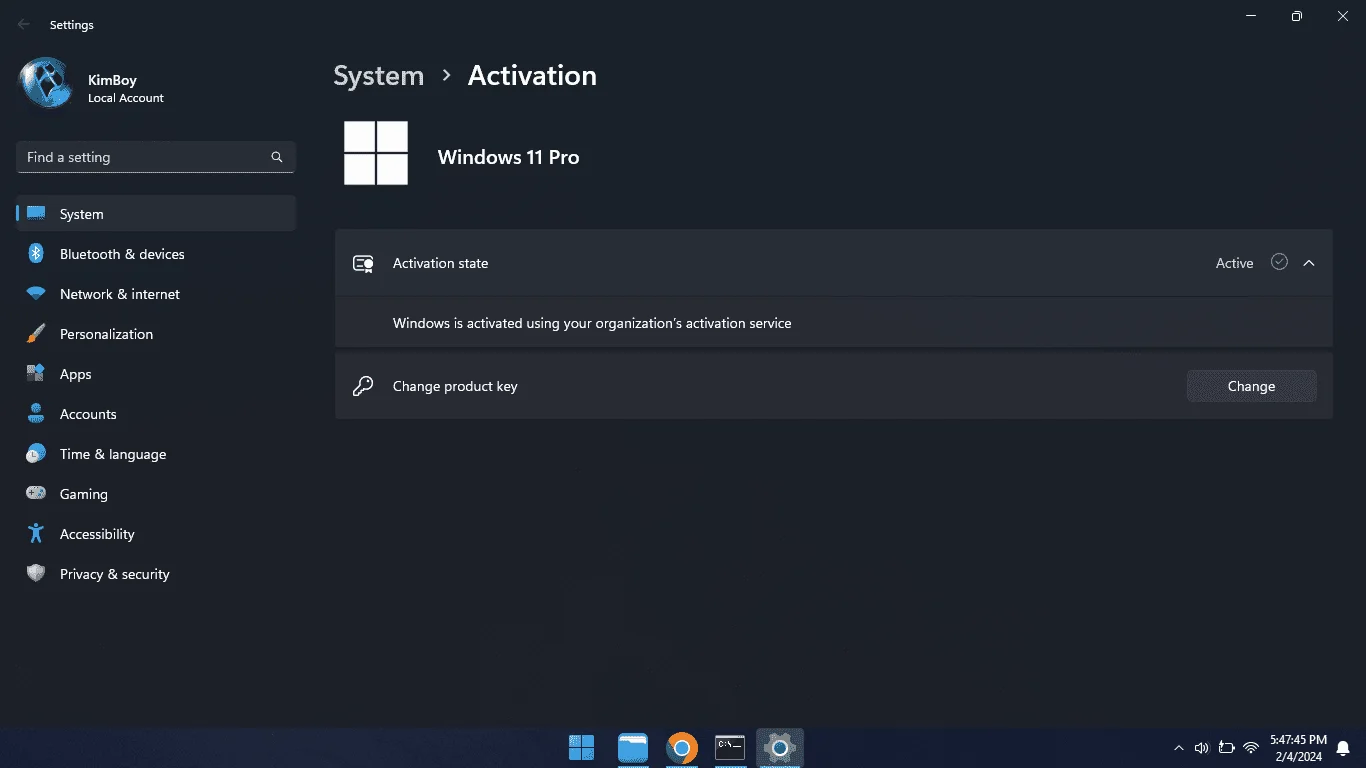Click the Windows 11 Pro edition text
The height and width of the screenshot is (768, 1366).
508,157
